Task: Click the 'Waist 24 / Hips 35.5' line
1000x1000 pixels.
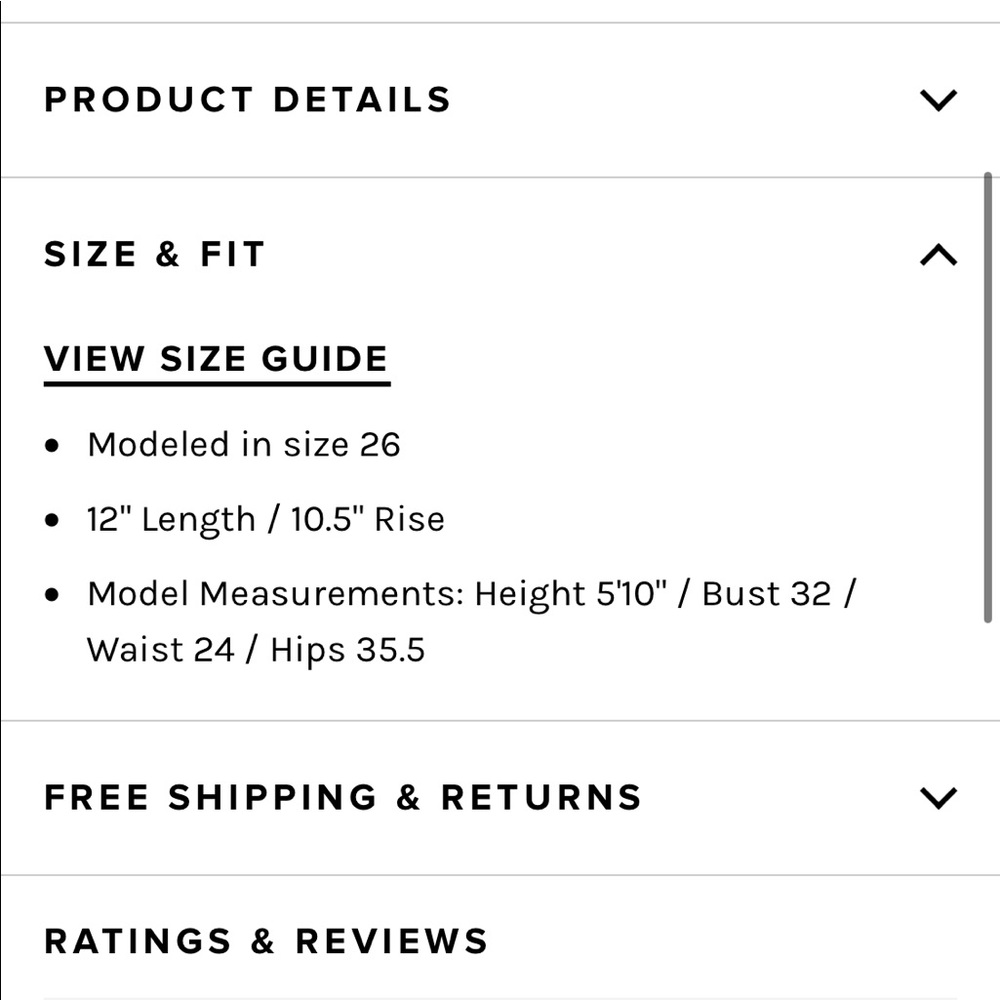Action: tap(256, 650)
